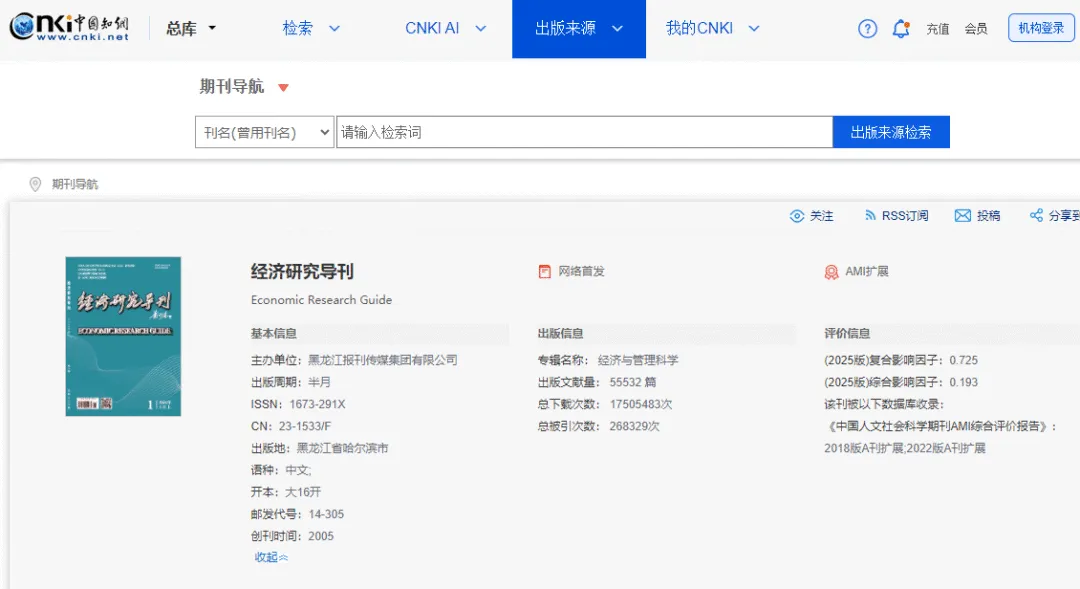Click the CN 23-1533/F value
1080x589 pixels.
(304, 426)
